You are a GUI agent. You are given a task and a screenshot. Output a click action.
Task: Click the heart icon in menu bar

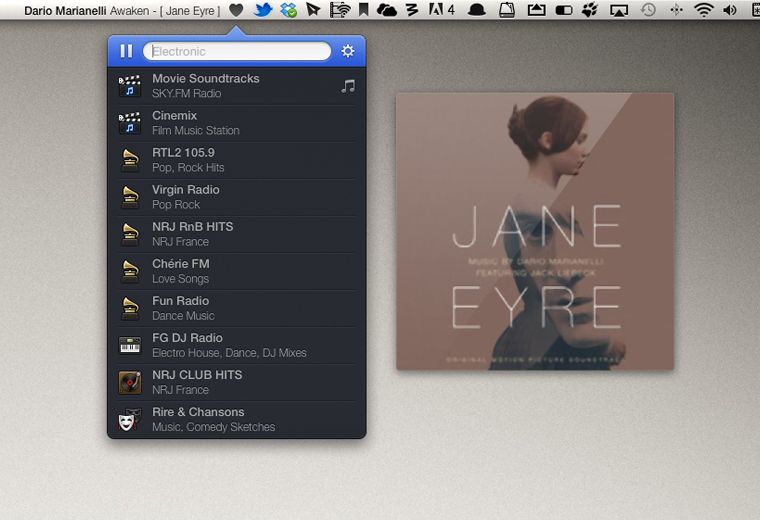[x=236, y=10]
